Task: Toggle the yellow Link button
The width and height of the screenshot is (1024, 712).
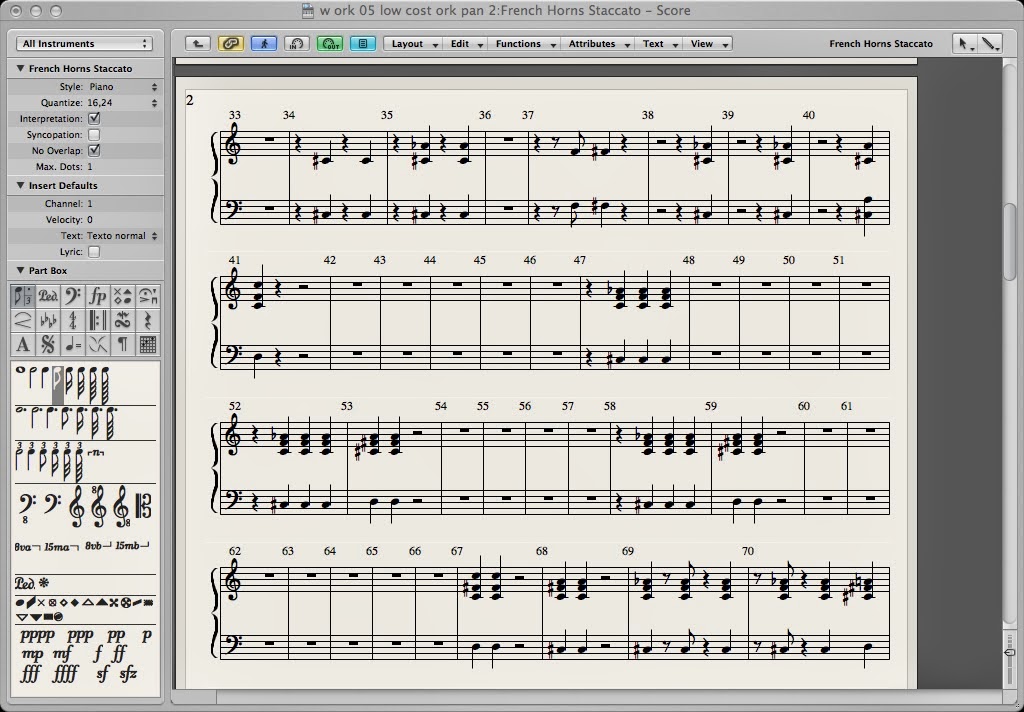Action: pos(231,44)
